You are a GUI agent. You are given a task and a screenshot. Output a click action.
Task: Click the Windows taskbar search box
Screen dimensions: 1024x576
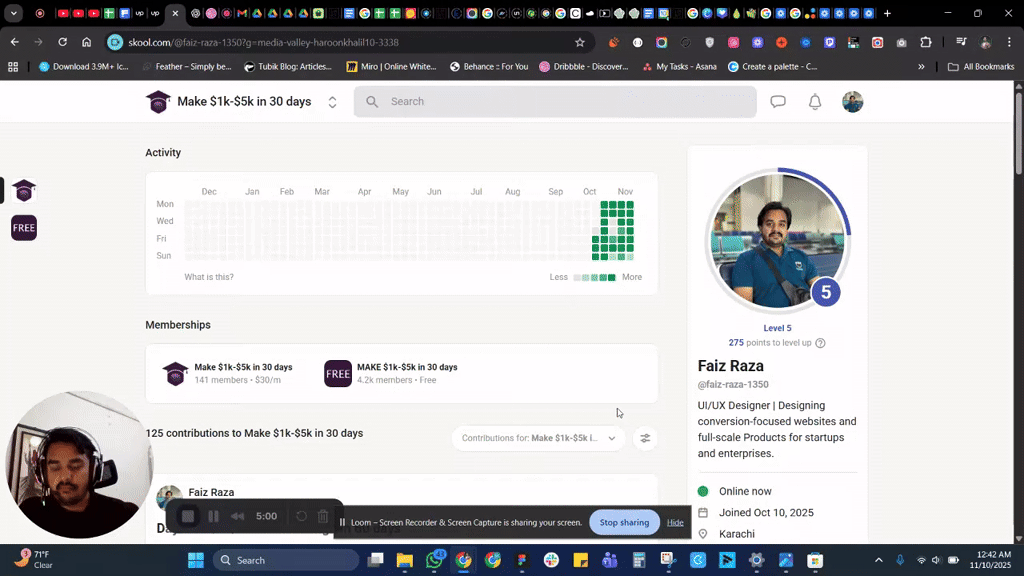(286, 560)
